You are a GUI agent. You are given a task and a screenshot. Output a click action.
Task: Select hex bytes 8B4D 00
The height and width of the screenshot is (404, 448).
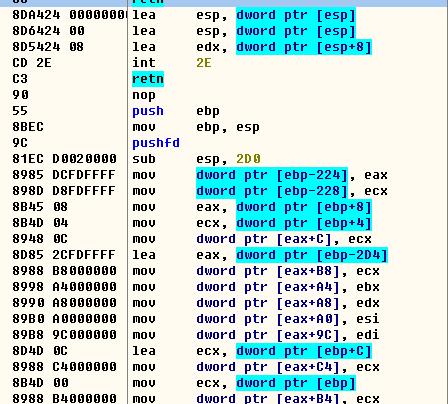[40, 383]
